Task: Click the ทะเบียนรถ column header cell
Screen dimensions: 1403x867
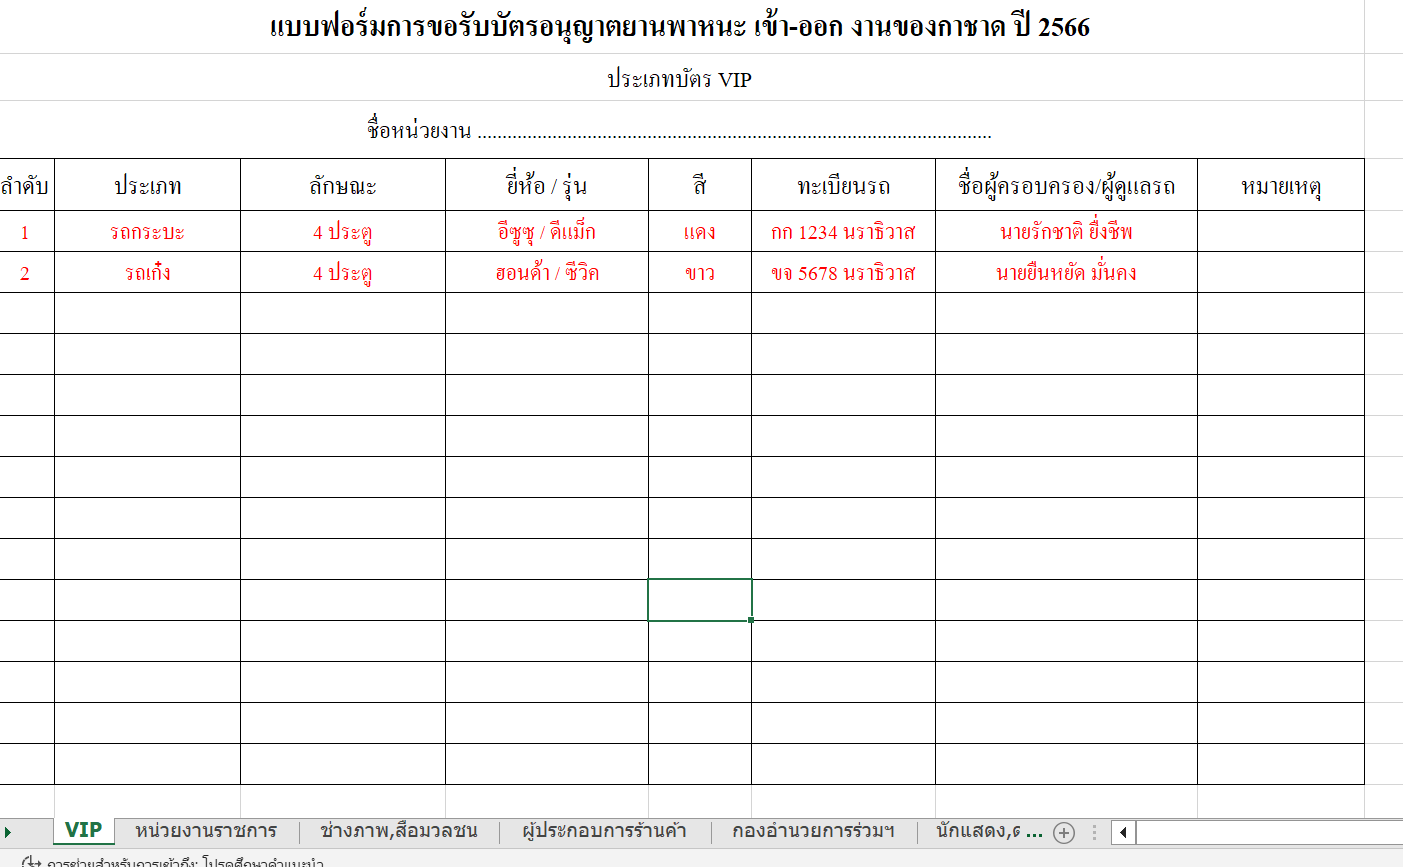Action: point(843,186)
